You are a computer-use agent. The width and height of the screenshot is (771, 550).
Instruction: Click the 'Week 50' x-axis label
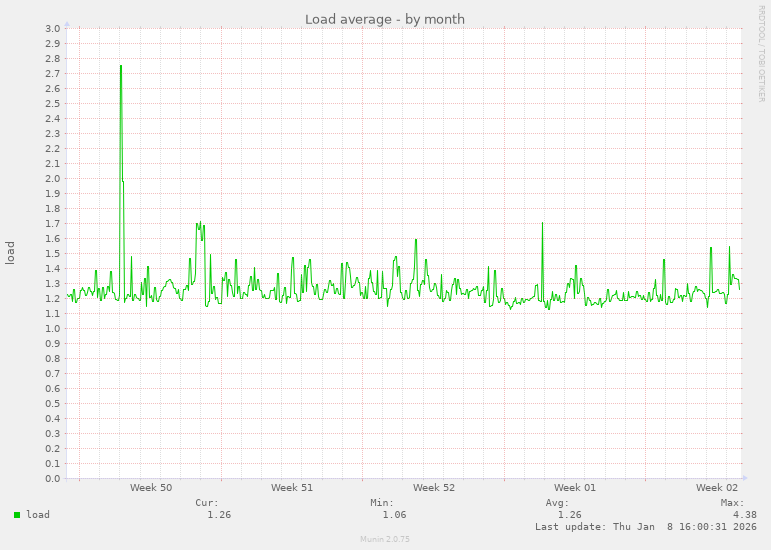pyautogui.click(x=151, y=488)
